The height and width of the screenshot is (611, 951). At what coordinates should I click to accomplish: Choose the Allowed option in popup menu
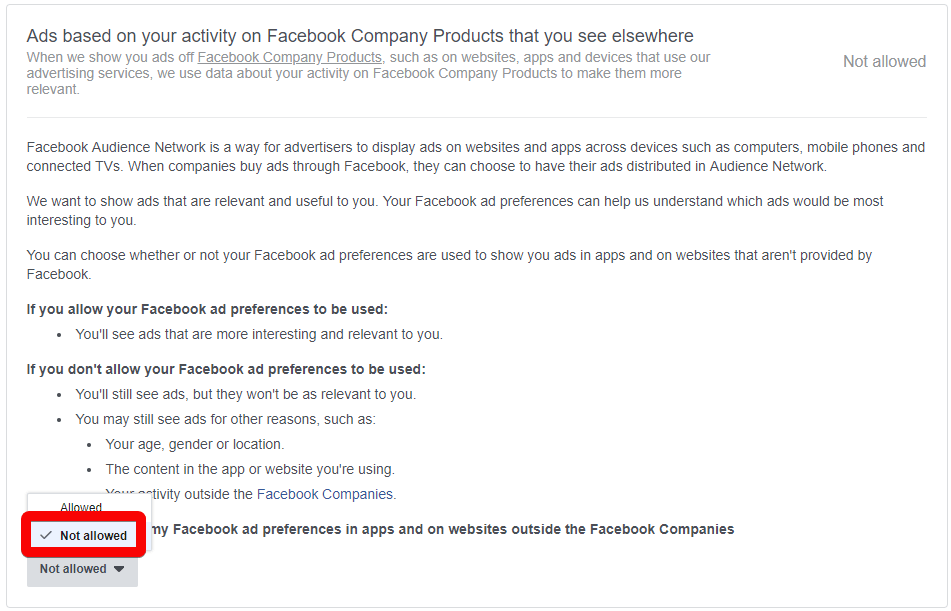pos(81,507)
